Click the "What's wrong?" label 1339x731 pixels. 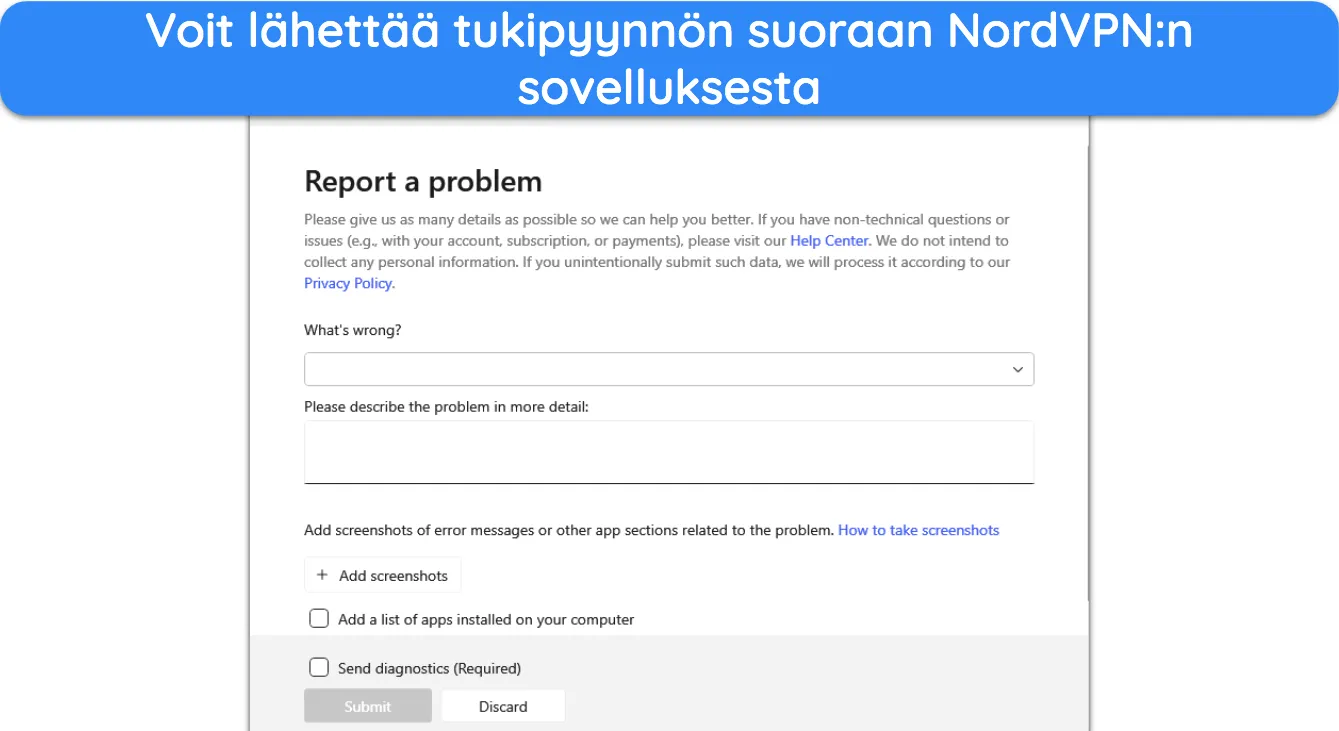click(353, 330)
